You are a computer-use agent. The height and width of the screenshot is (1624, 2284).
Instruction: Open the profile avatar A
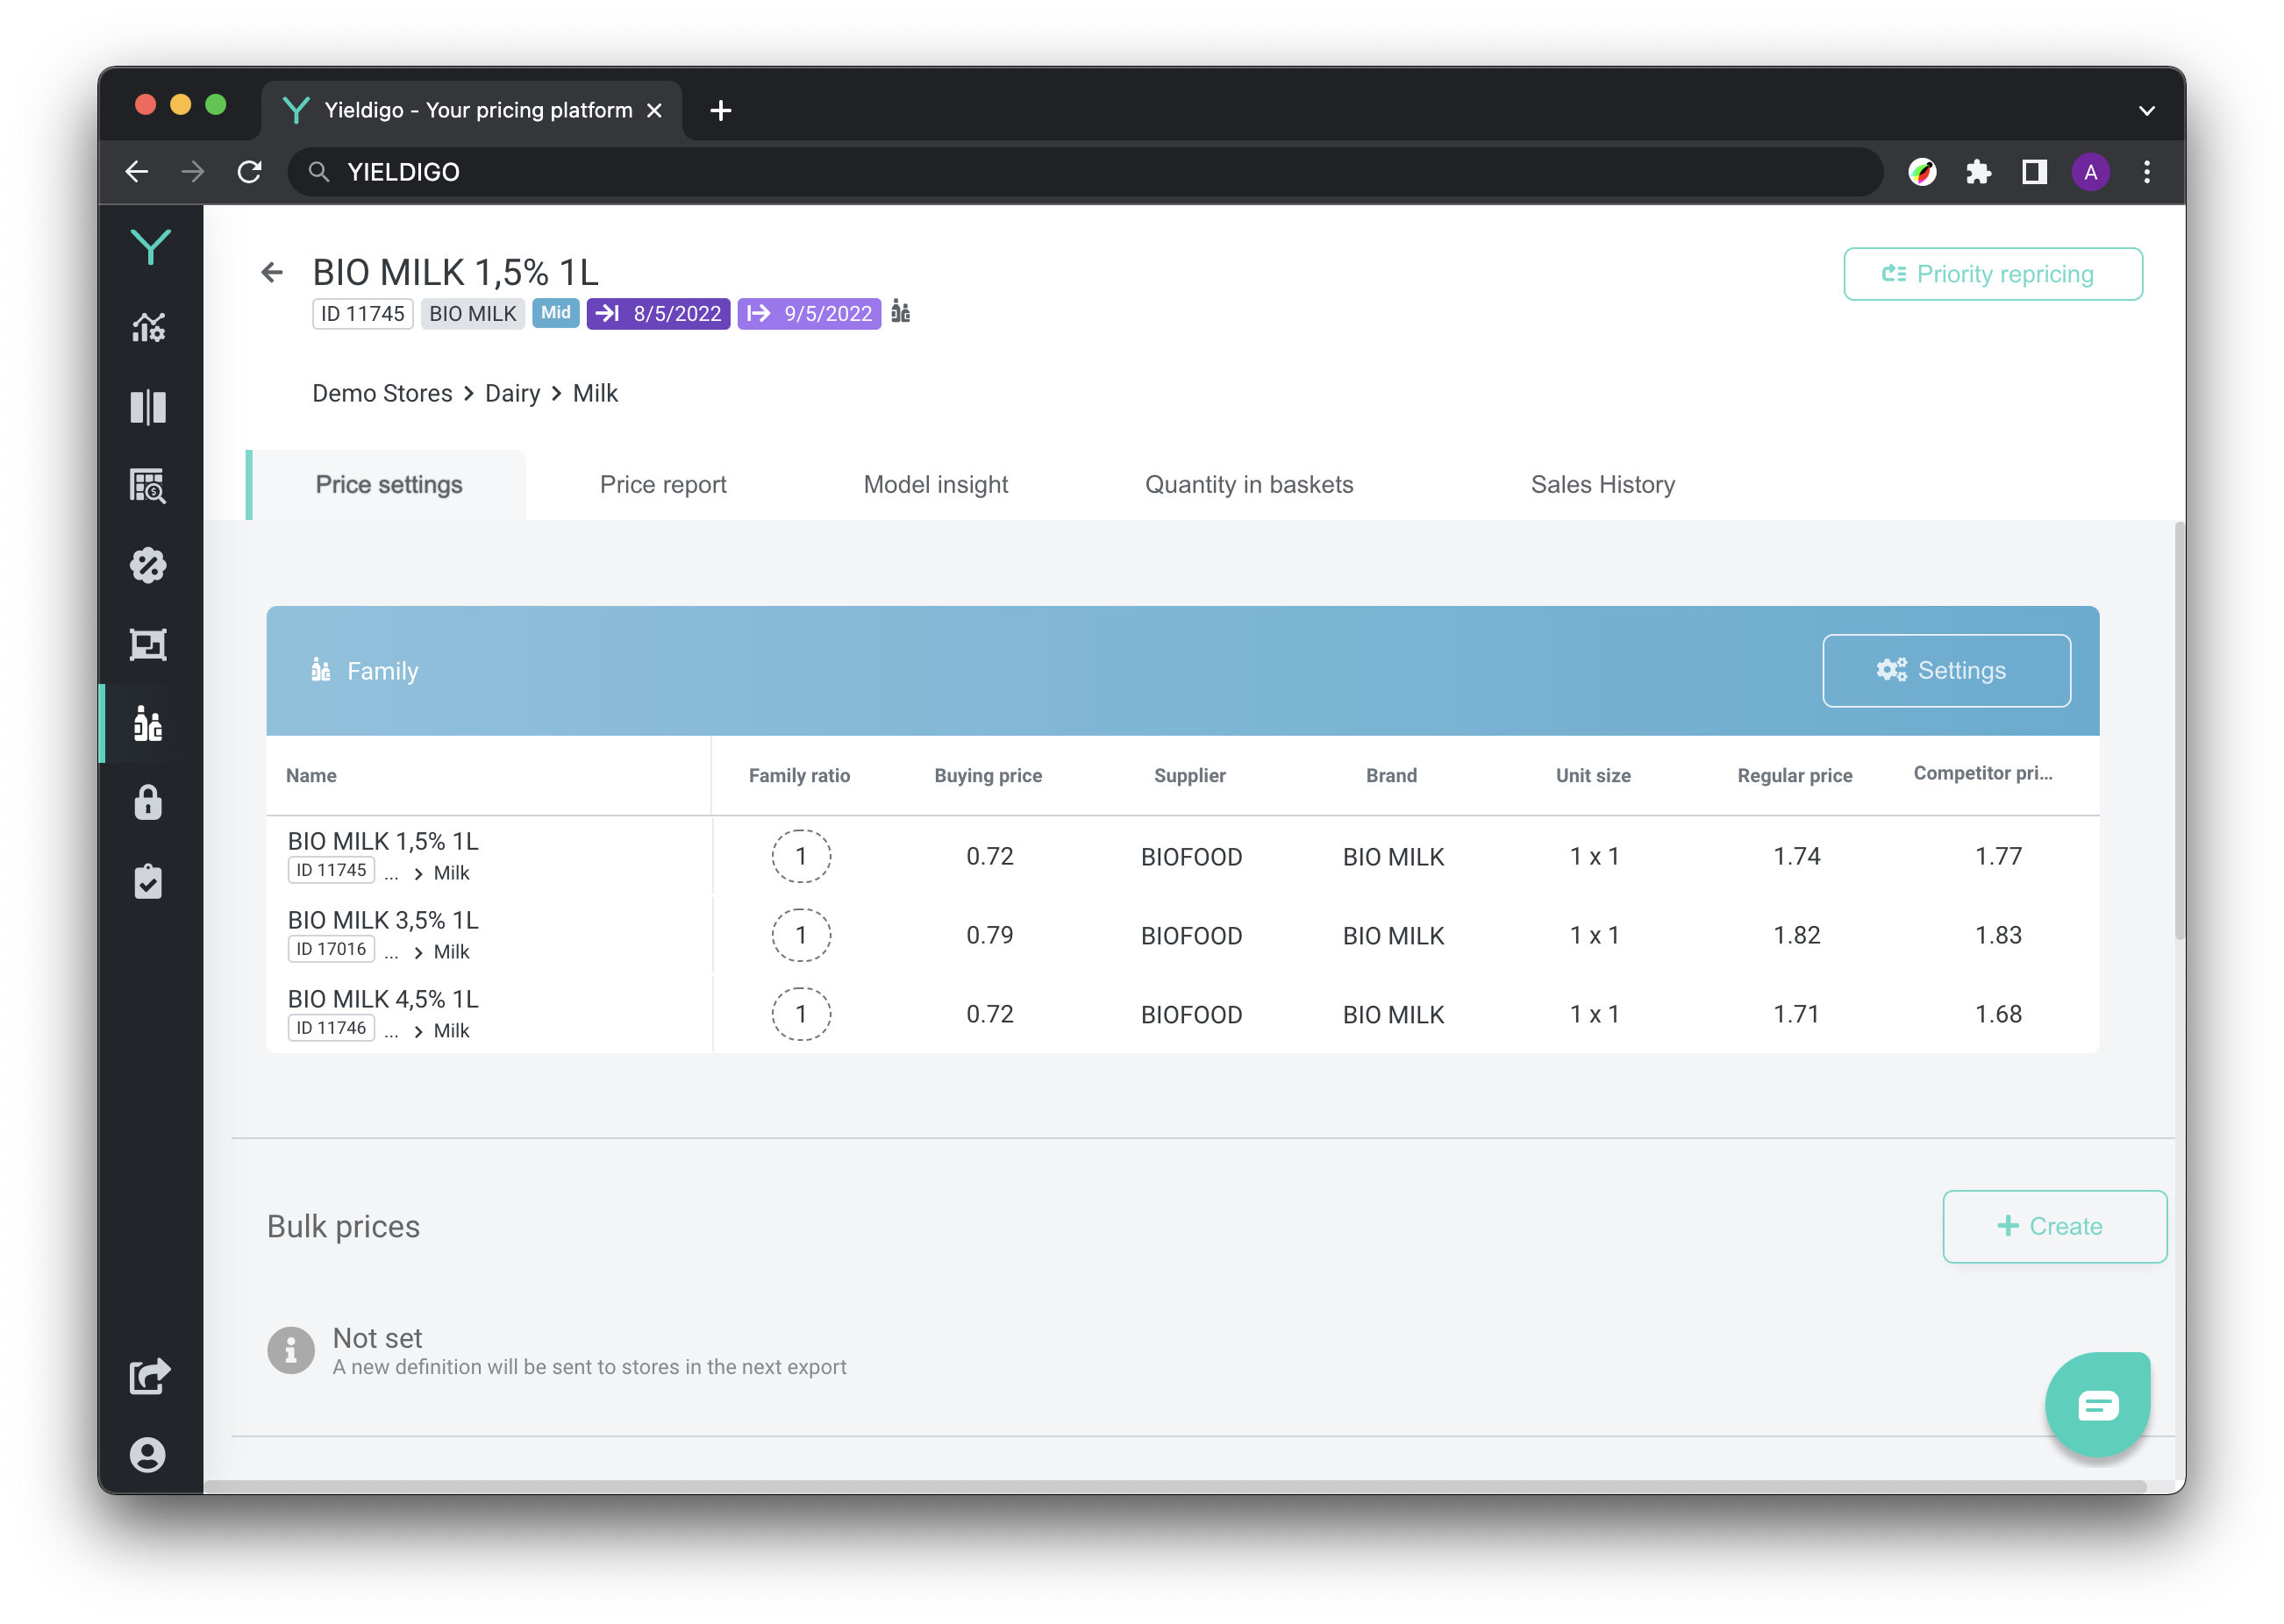(x=2090, y=172)
